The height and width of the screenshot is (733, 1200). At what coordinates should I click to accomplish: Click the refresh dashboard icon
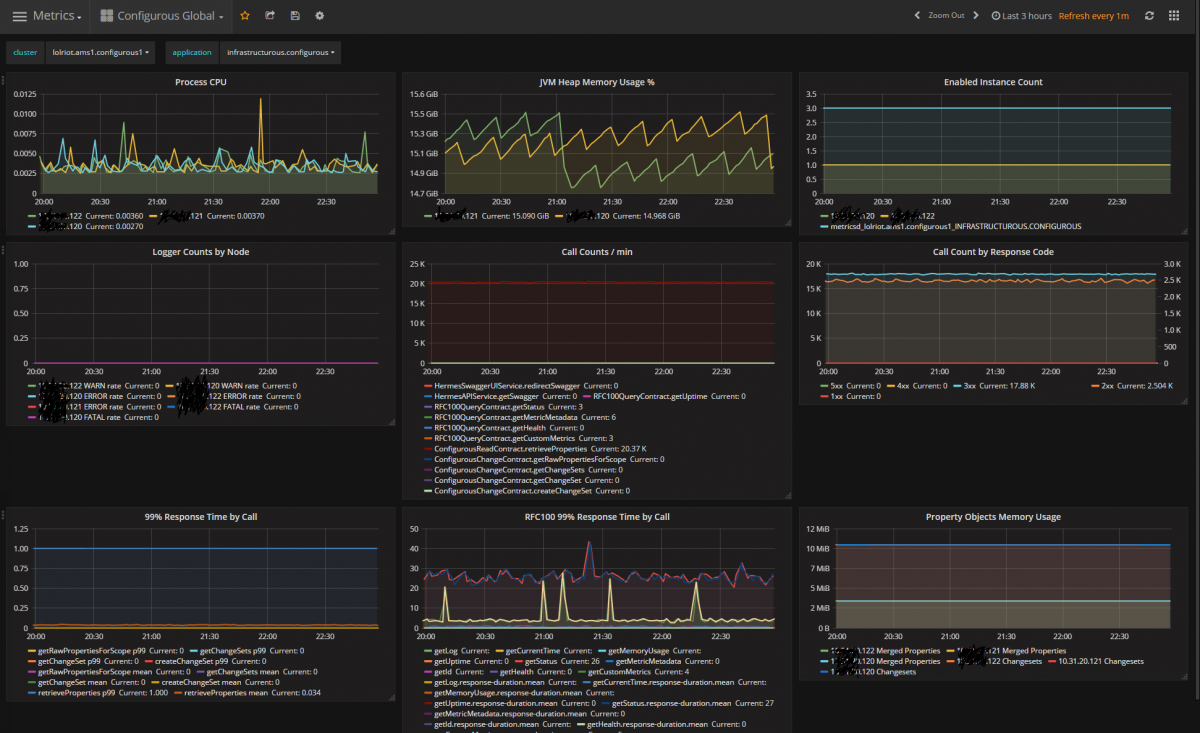[1149, 16]
